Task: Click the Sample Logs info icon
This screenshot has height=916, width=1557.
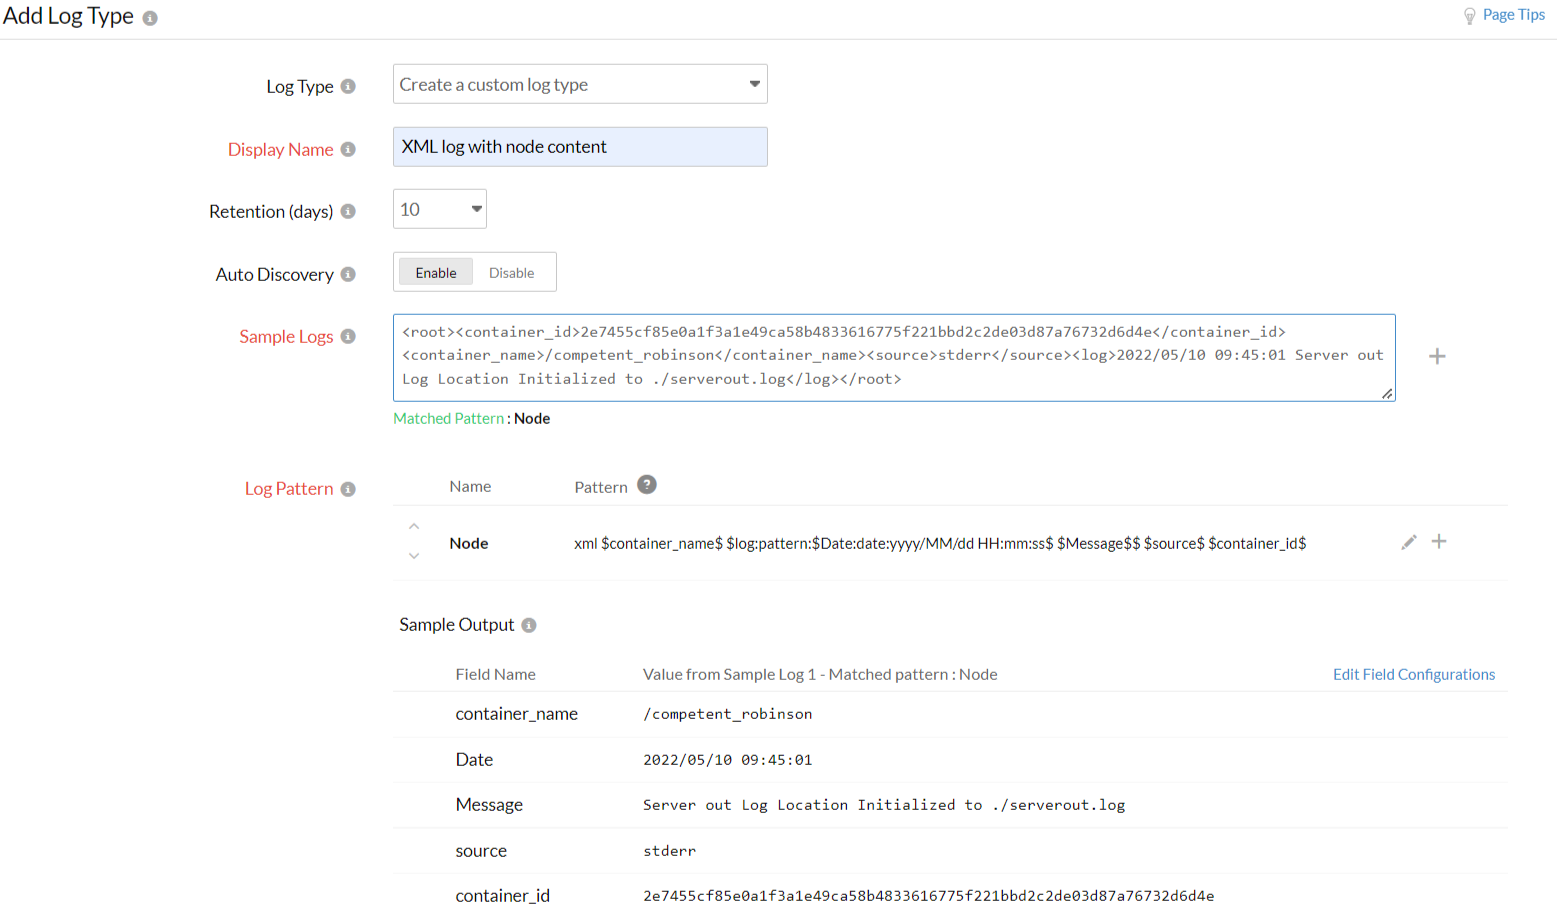Action: (x=348, y=336)
